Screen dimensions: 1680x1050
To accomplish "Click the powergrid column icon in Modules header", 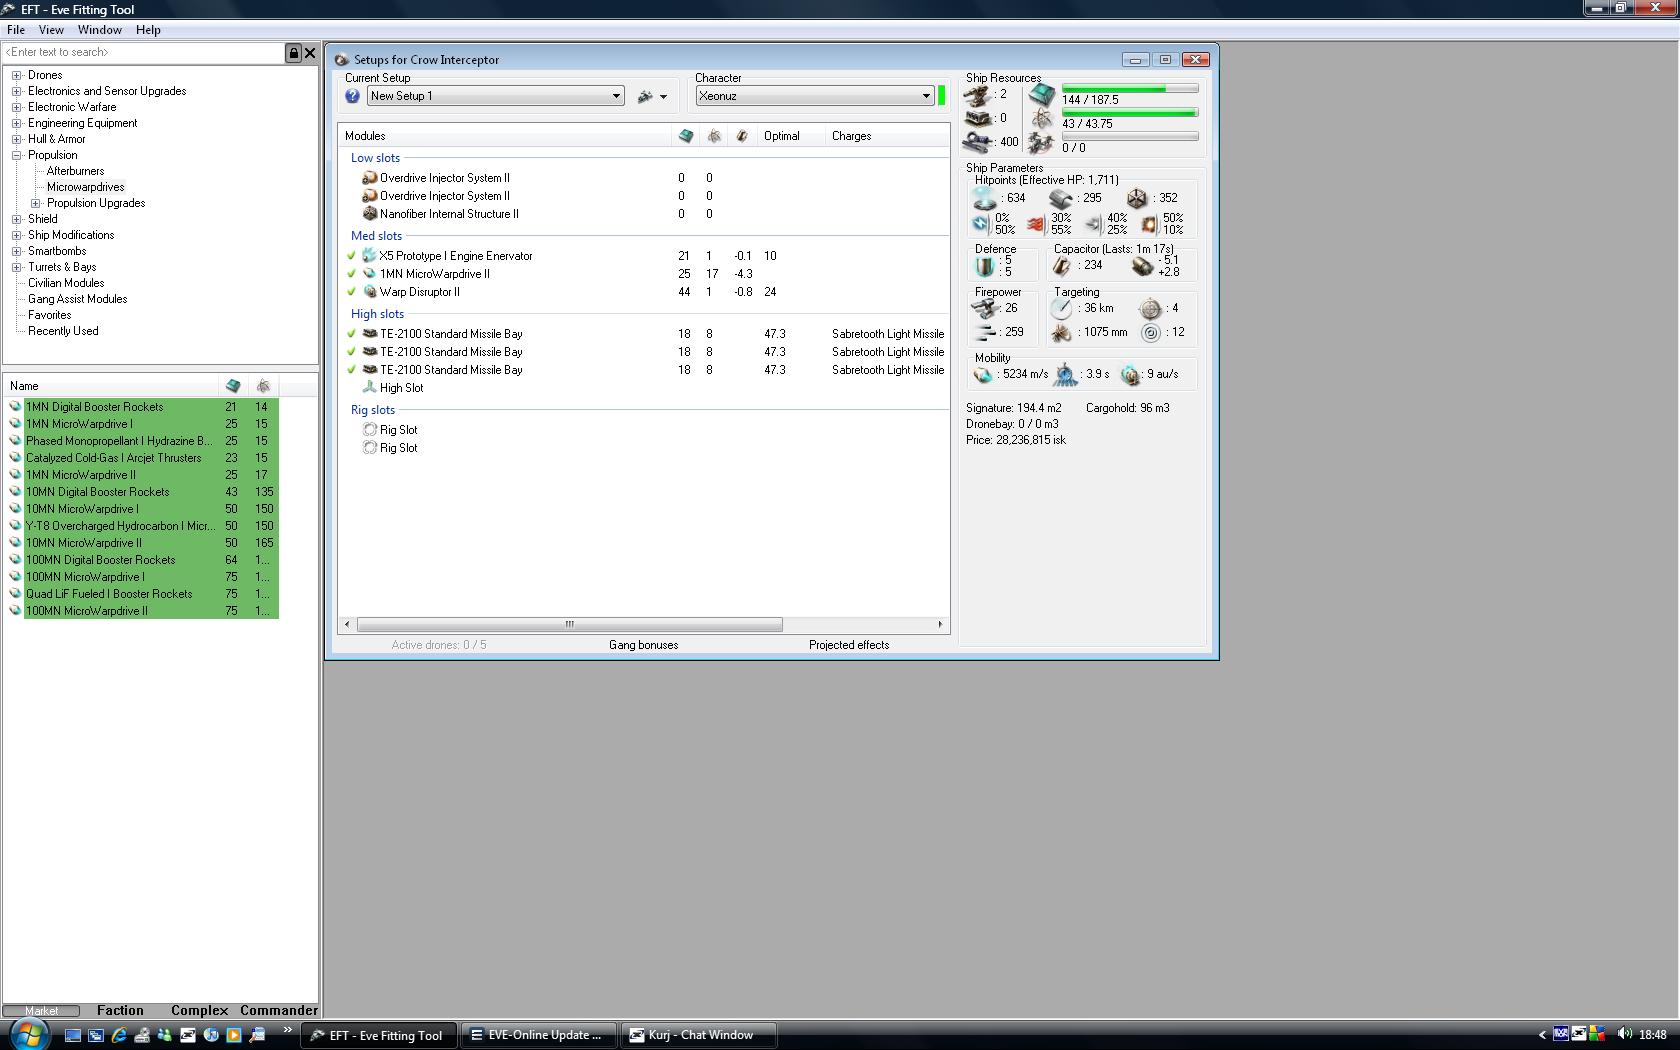I will click(714, 136).
